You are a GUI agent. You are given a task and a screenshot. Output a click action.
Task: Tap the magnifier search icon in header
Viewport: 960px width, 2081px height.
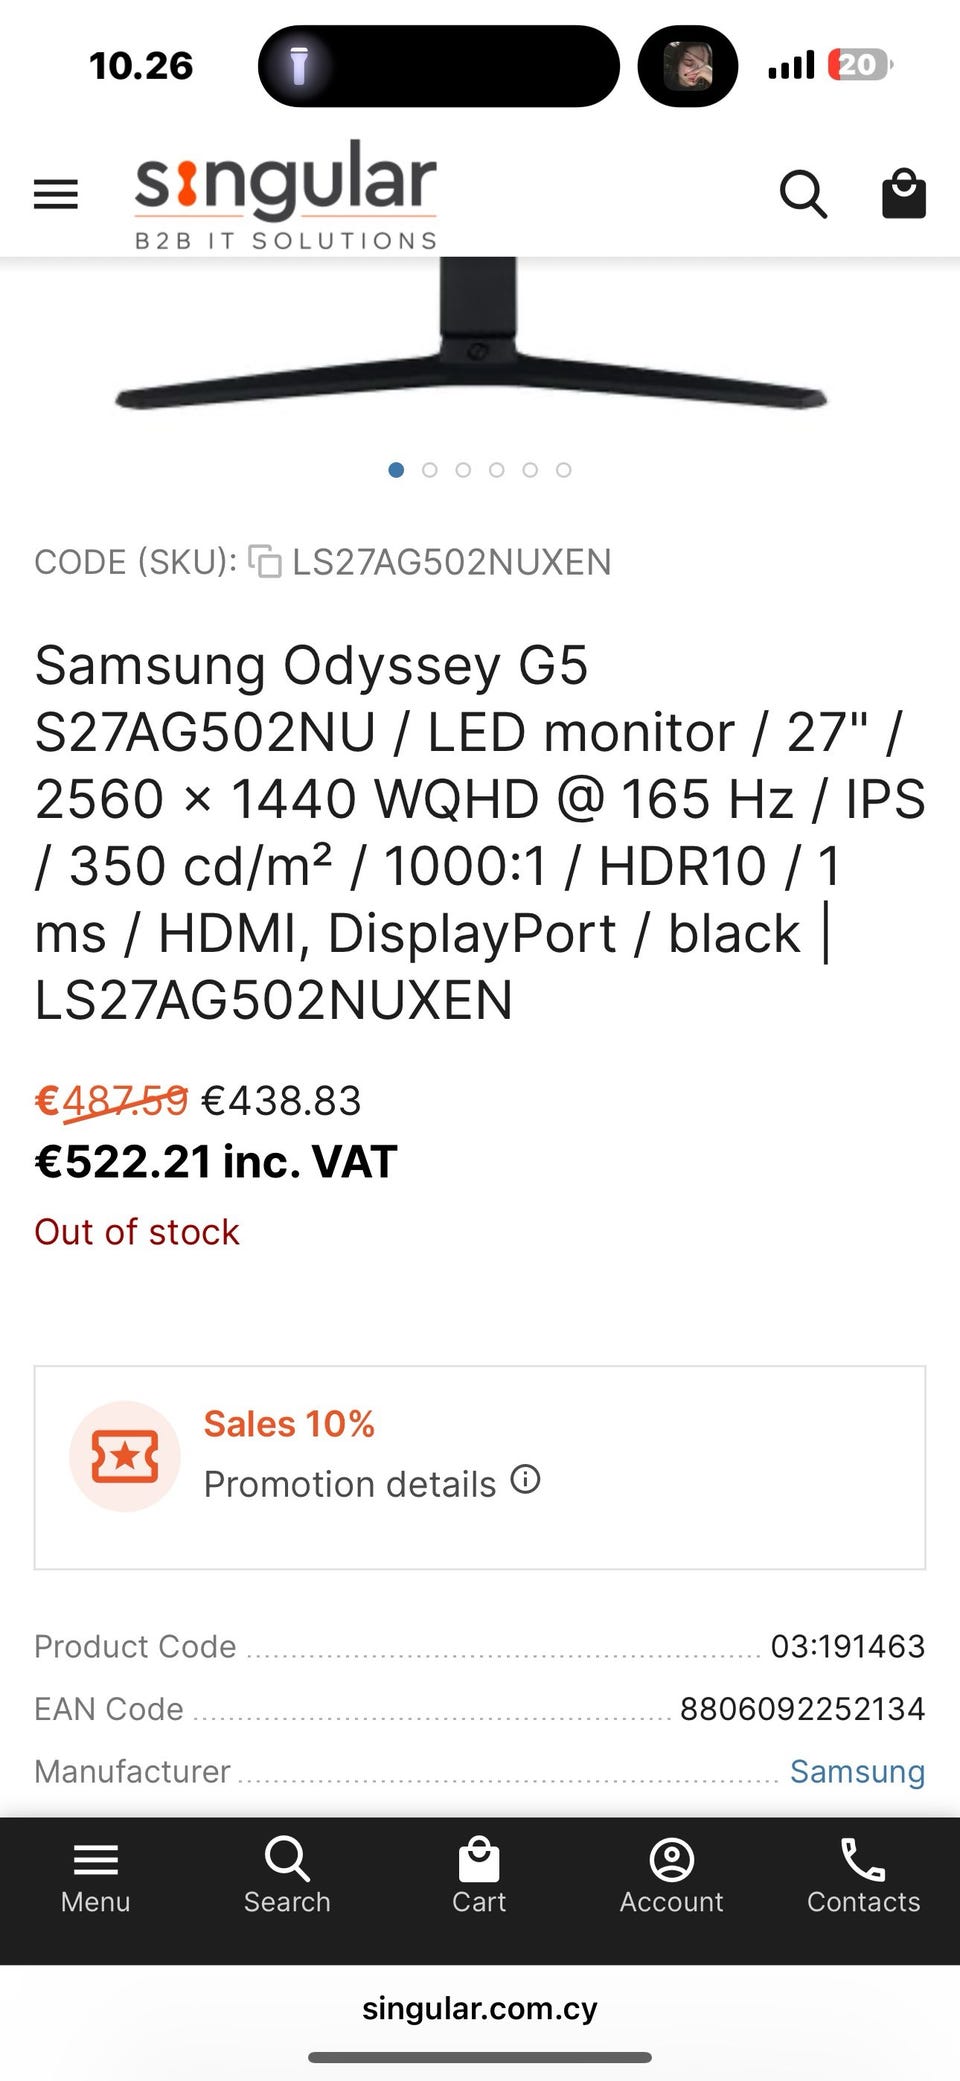[x=803, y=194]
